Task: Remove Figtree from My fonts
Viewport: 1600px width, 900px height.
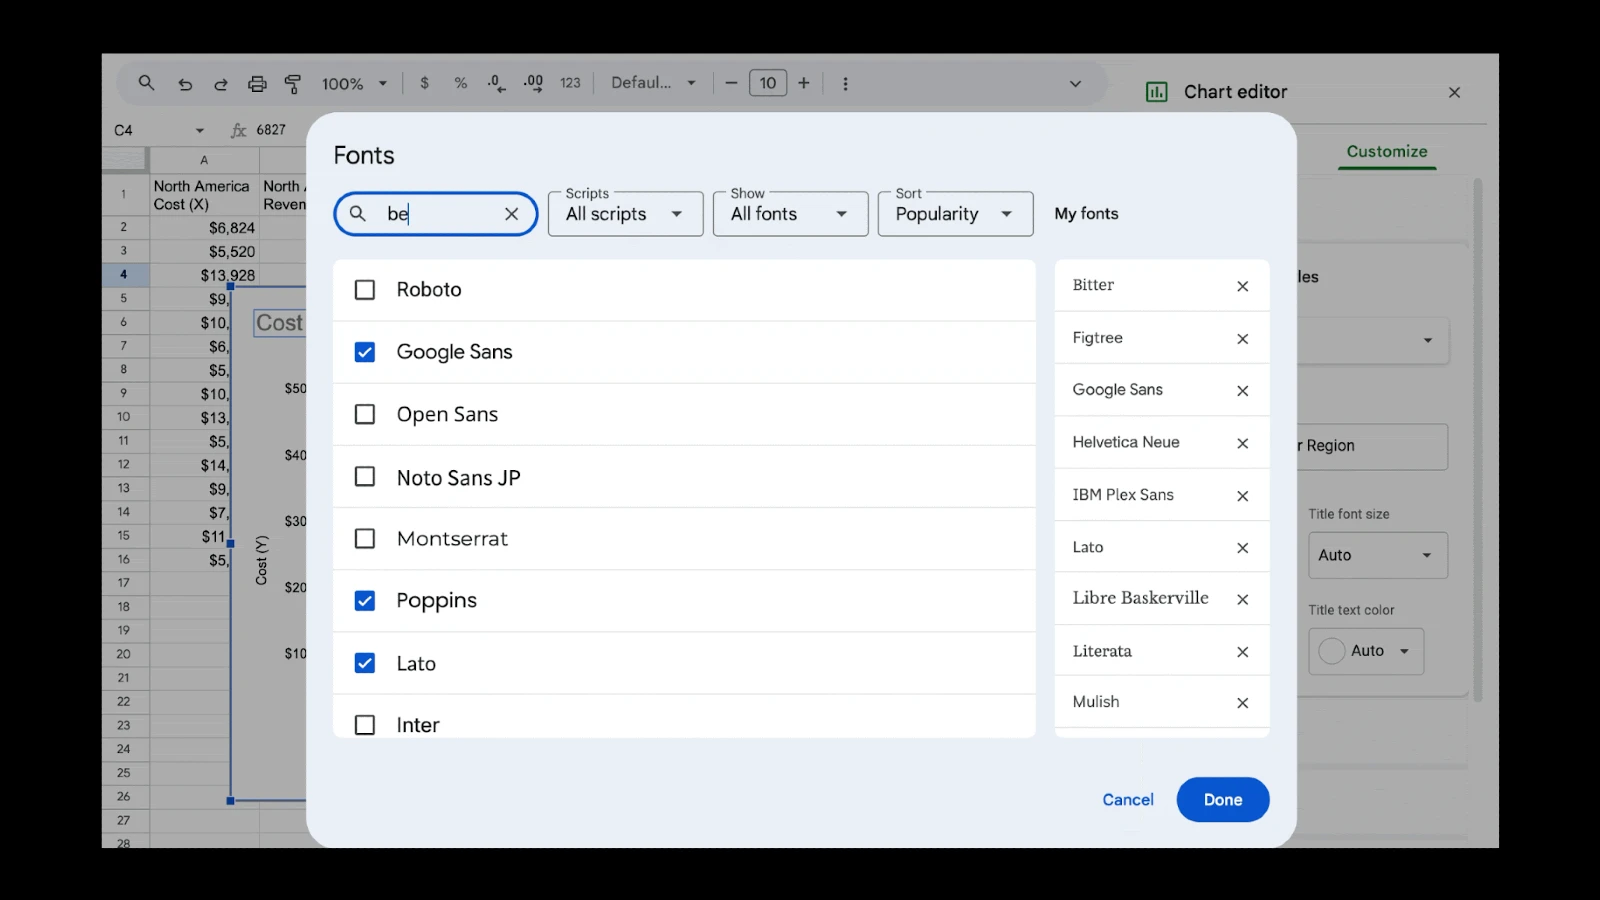Action: click(x=1242, y=339)
